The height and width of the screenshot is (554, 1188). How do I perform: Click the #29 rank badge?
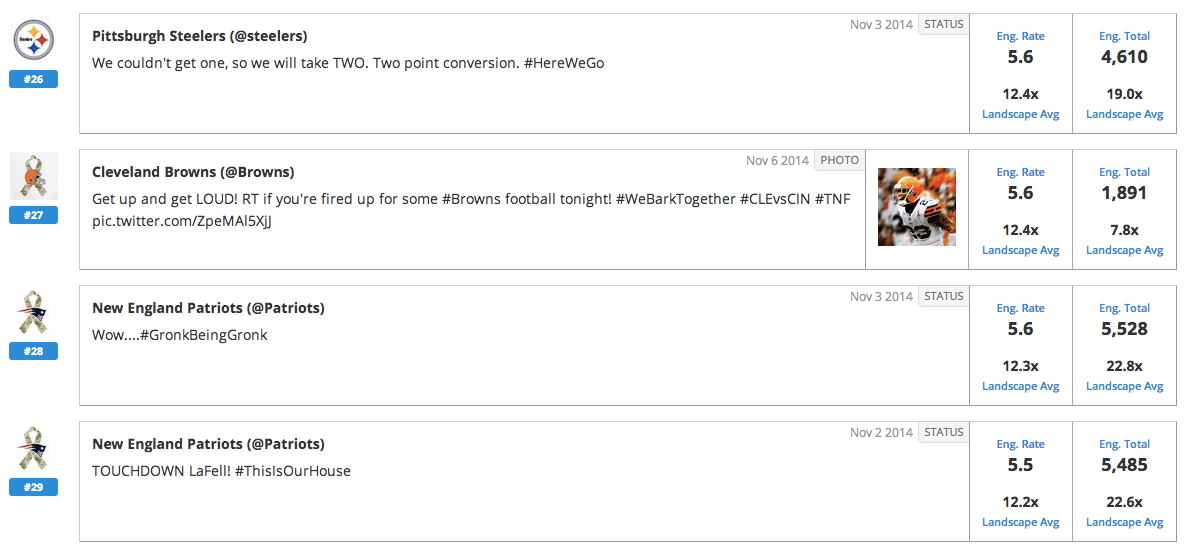[34, 487]
